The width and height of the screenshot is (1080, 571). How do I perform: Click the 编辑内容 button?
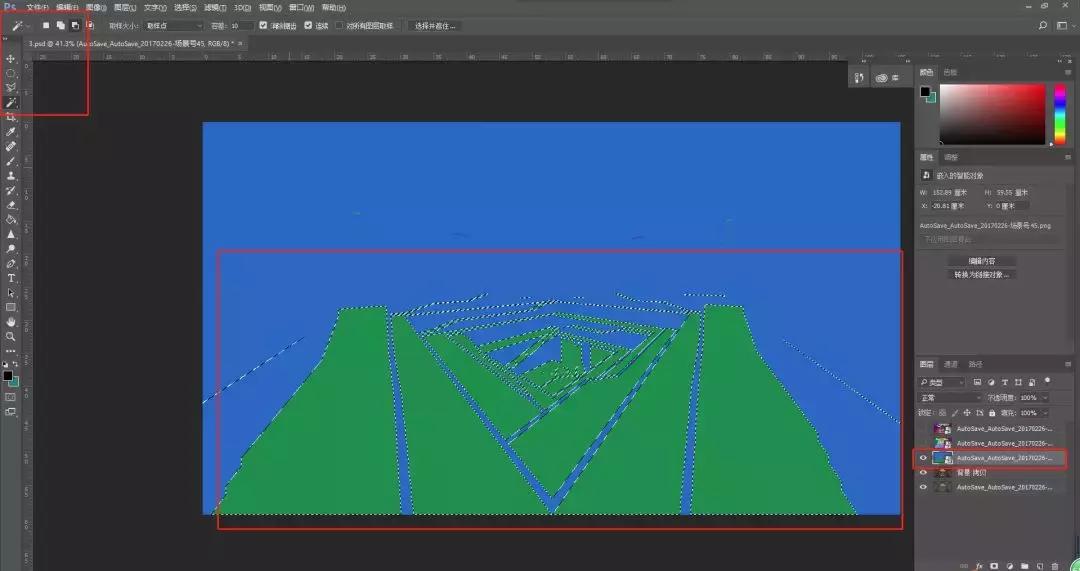pyautogui.click(x=981, y=260)
